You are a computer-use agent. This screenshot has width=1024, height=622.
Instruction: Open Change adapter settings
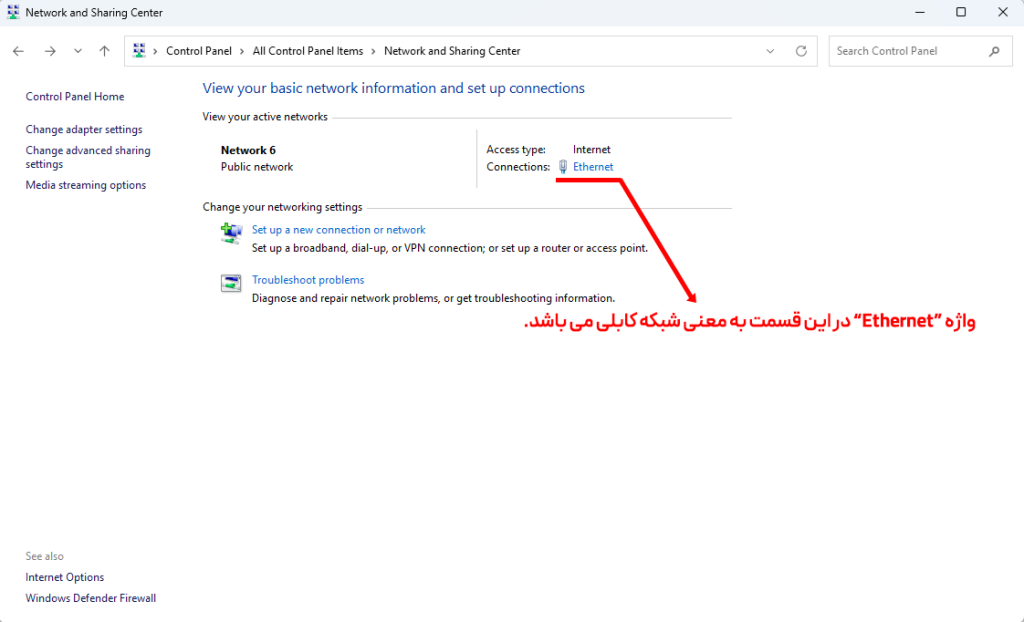(x=84, y=129)
